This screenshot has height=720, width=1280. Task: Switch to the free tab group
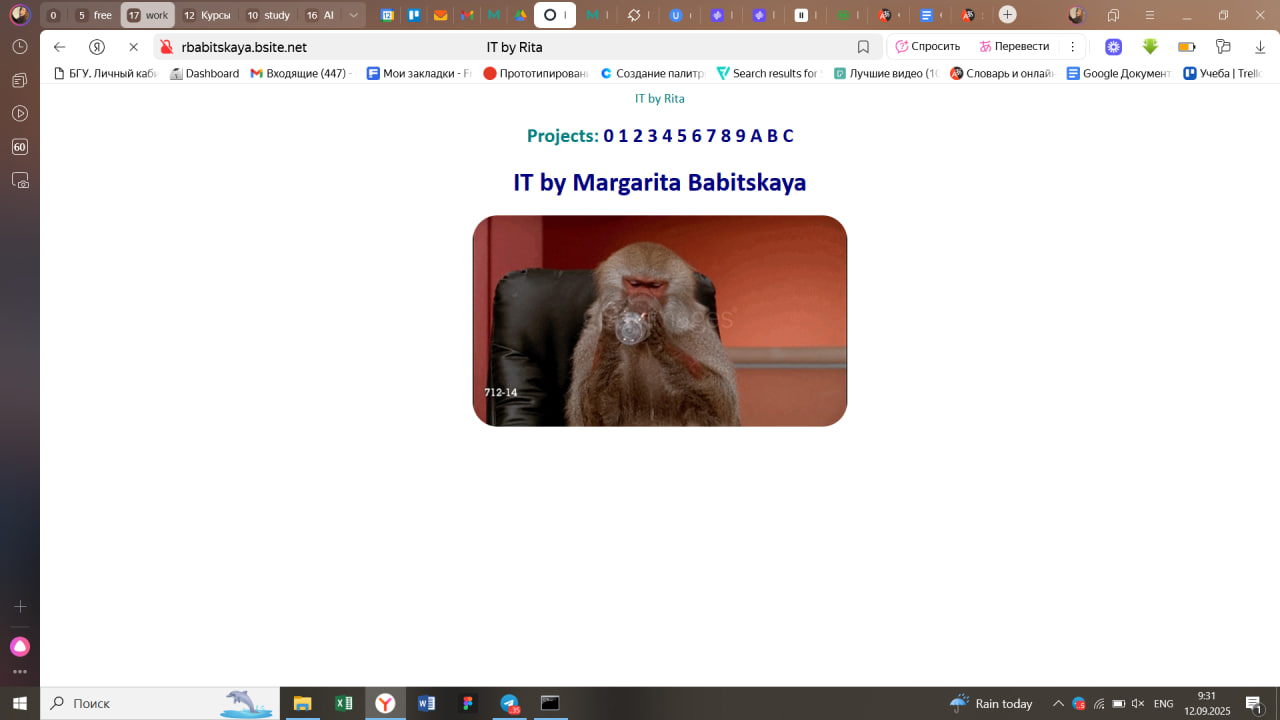point(95,14)
